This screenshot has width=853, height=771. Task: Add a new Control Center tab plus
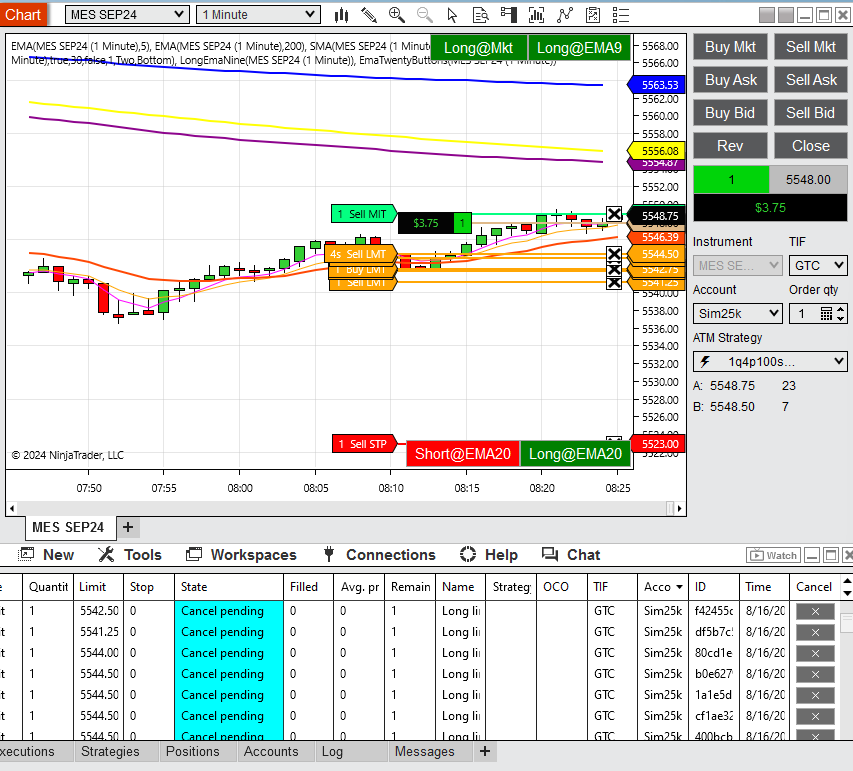coord(485,751)
